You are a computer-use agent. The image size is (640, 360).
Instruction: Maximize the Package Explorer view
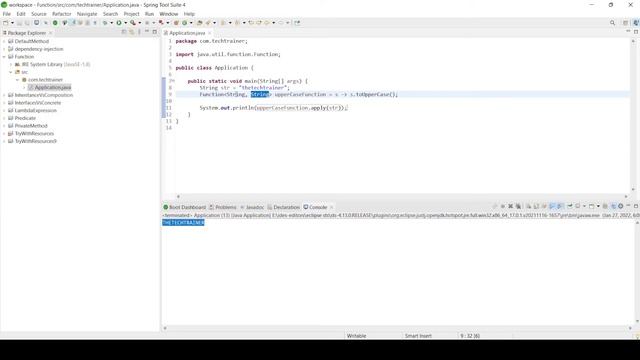pos(155,32)
